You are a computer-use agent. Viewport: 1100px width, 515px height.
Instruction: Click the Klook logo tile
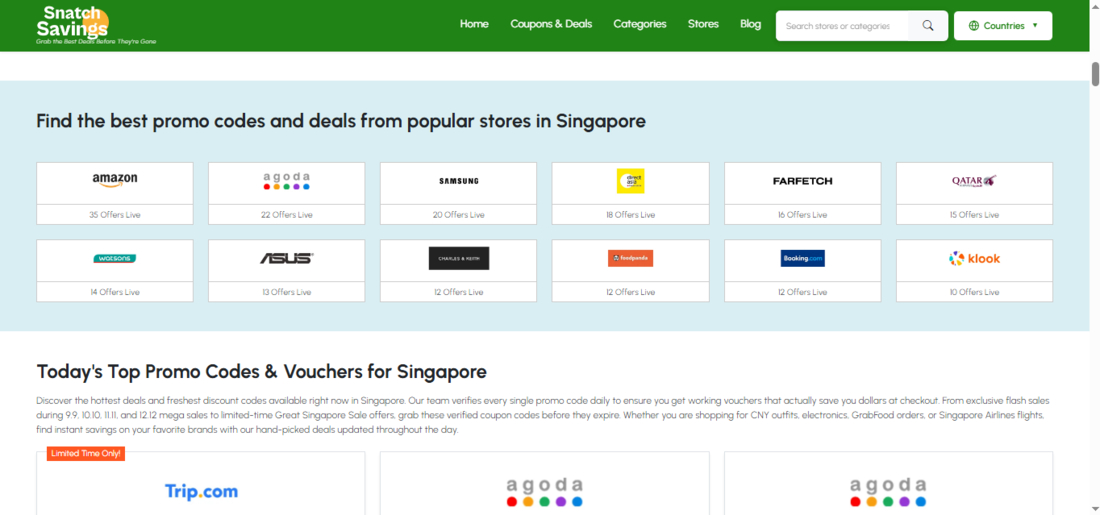coord(974,259)
